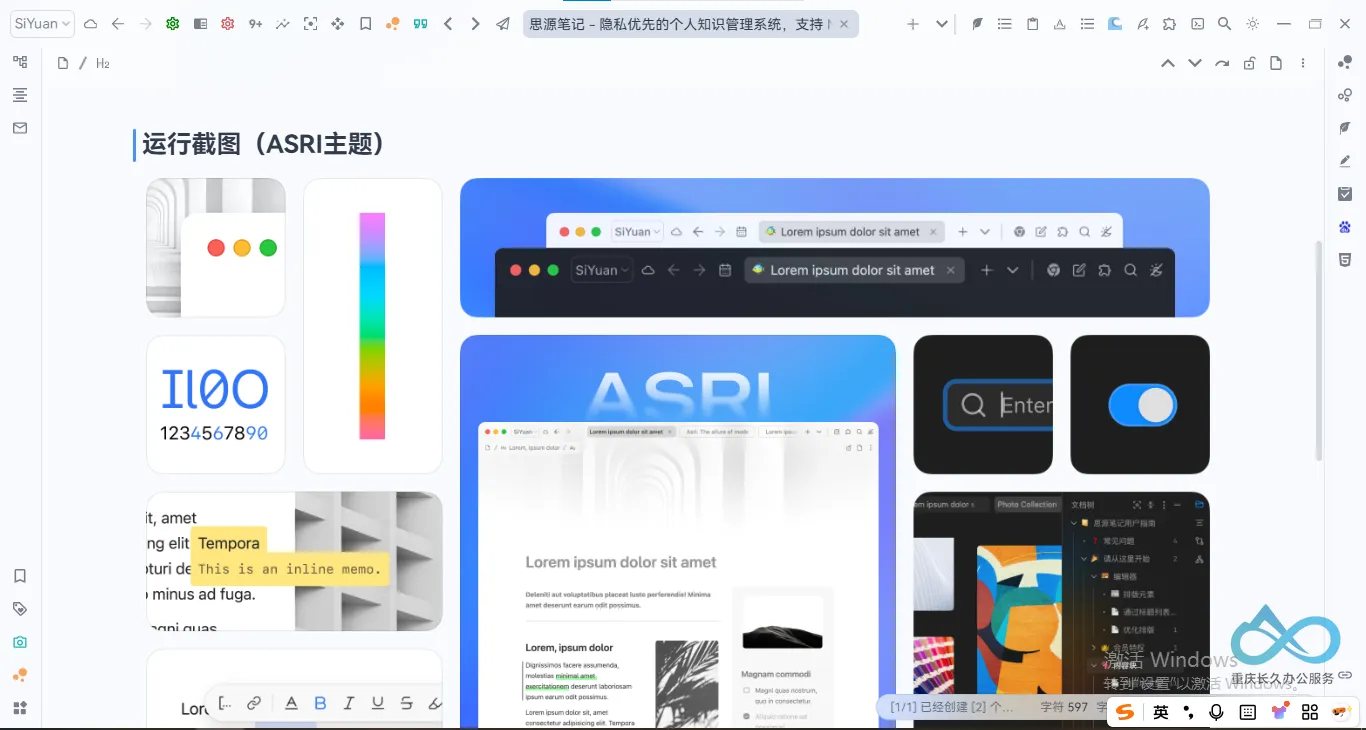
Task: Click the cloud sync icon
Action: 90,24
